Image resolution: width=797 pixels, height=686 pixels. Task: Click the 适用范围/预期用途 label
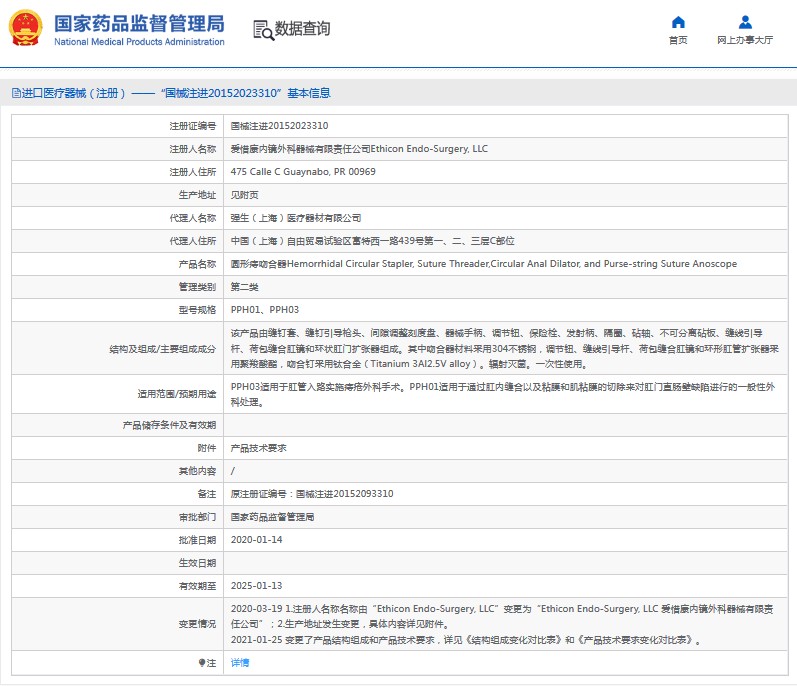click(177, 394)
